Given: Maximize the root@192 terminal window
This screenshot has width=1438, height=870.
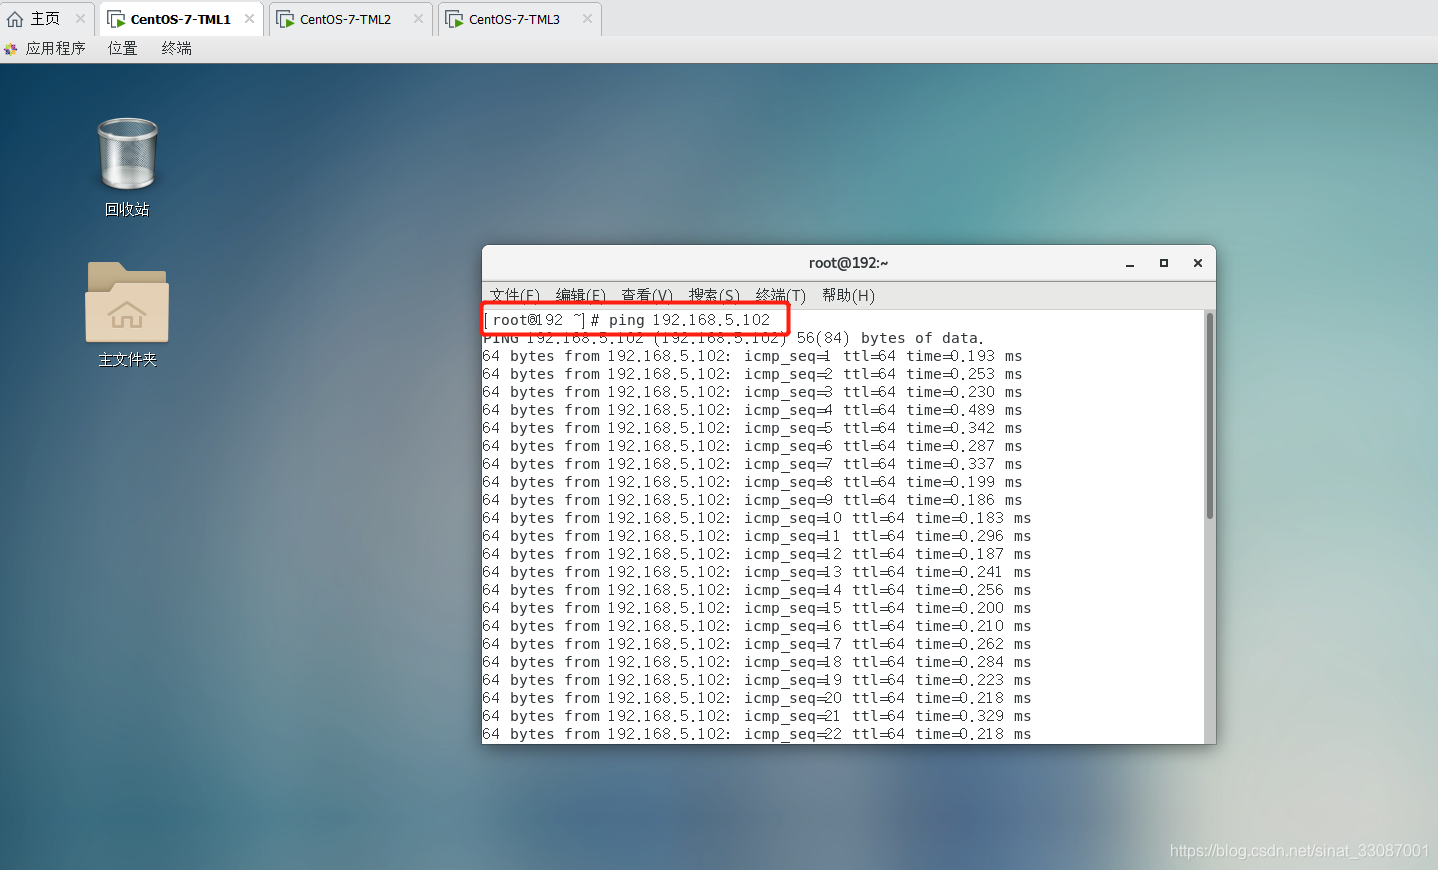Looking at the screenshot, I should tap(1164, 263).
